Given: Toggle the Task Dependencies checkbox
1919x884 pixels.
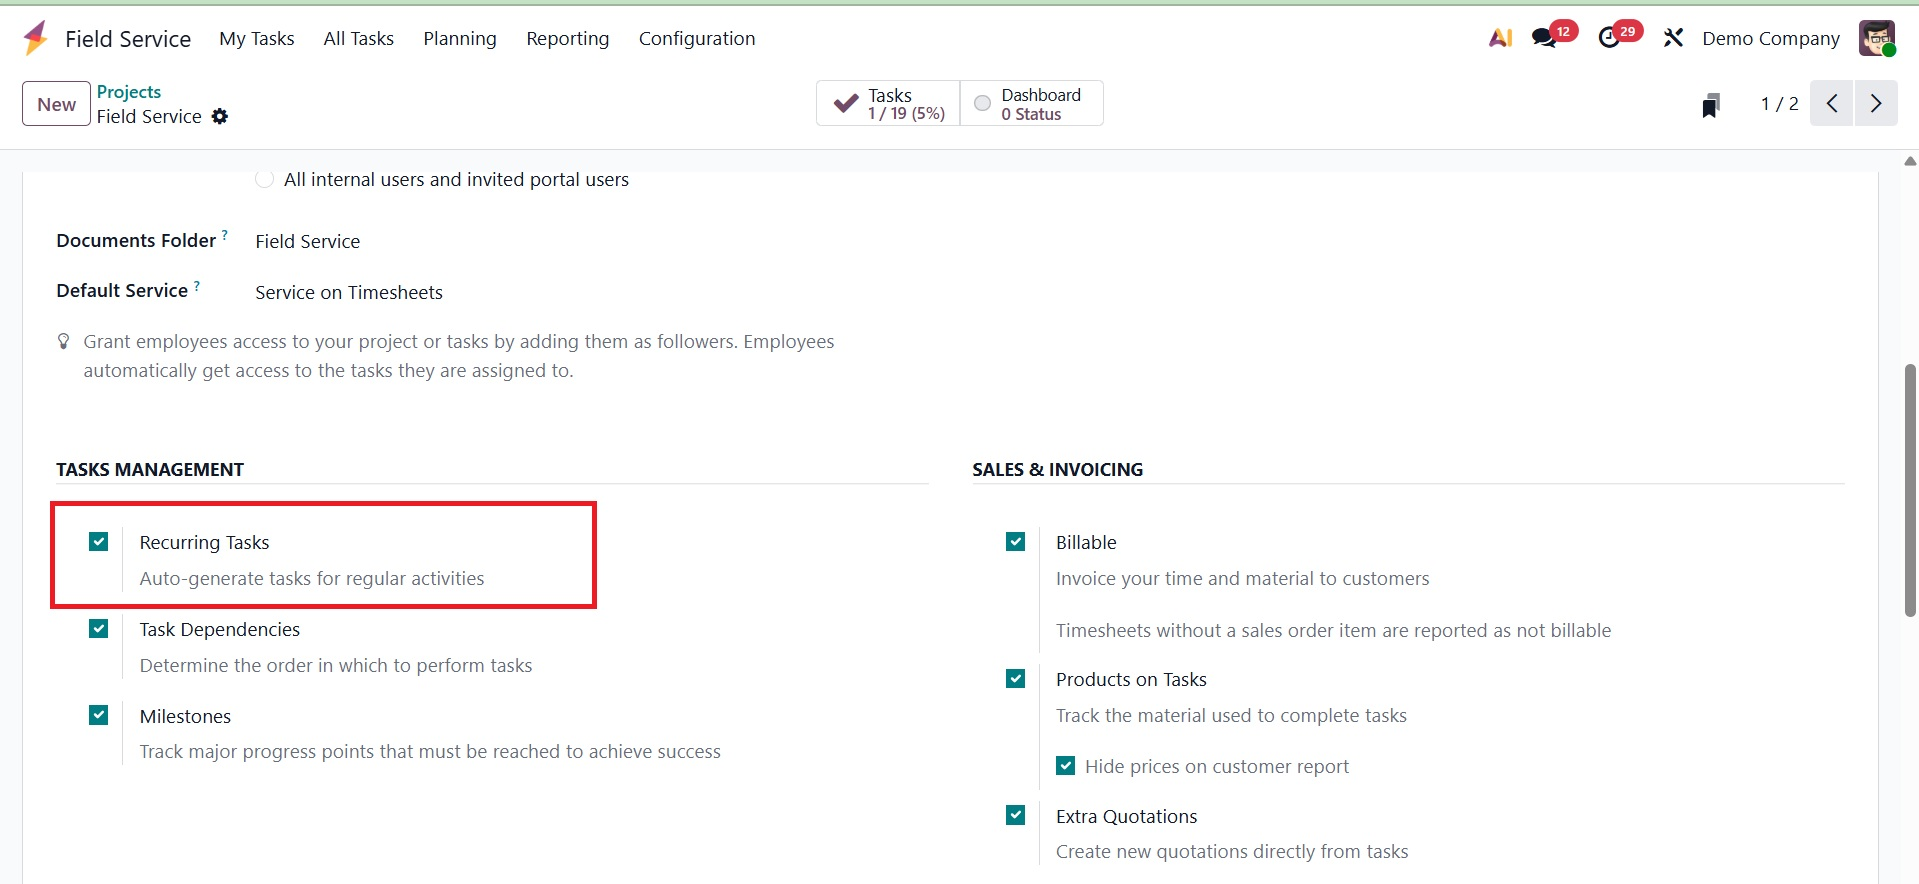Looking at the screenshot, I should 98,629.
